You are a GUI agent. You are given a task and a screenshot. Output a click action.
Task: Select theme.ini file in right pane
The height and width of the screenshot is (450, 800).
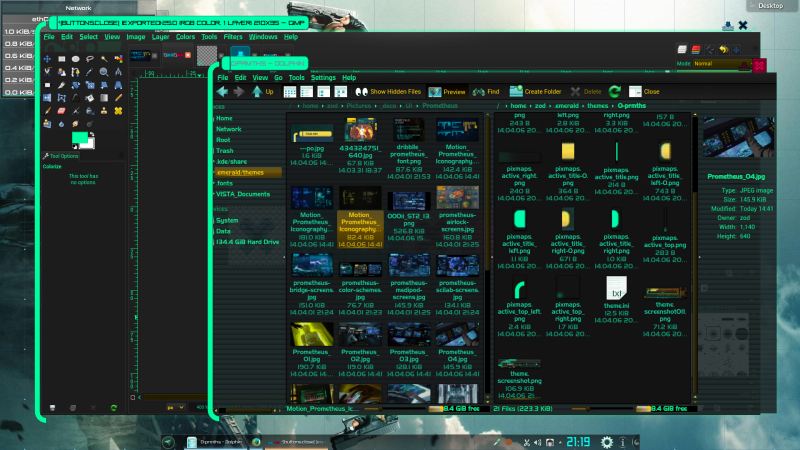pos(616,288)
